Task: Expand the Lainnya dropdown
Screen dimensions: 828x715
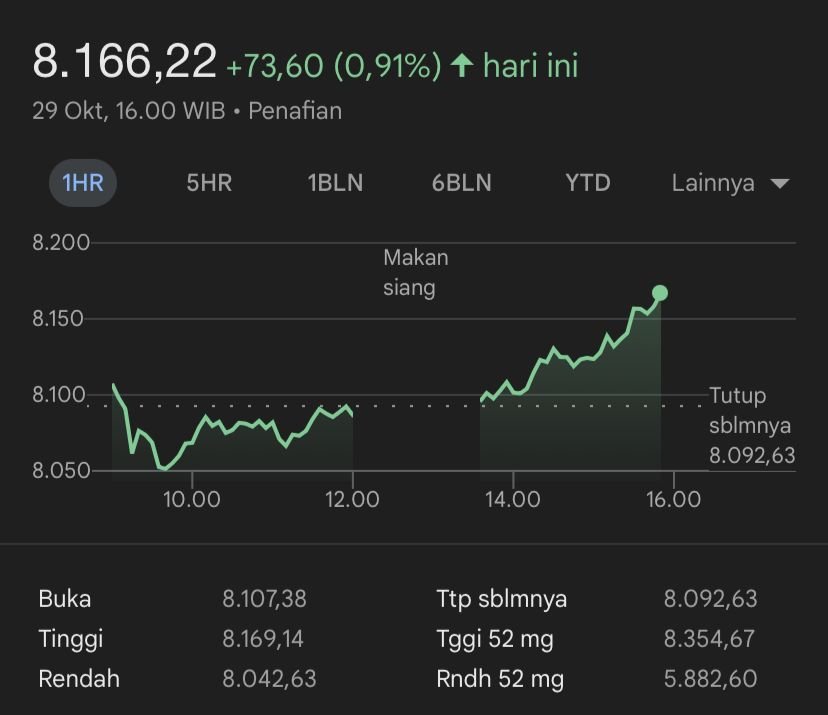Action: click(x=713, y=183)
